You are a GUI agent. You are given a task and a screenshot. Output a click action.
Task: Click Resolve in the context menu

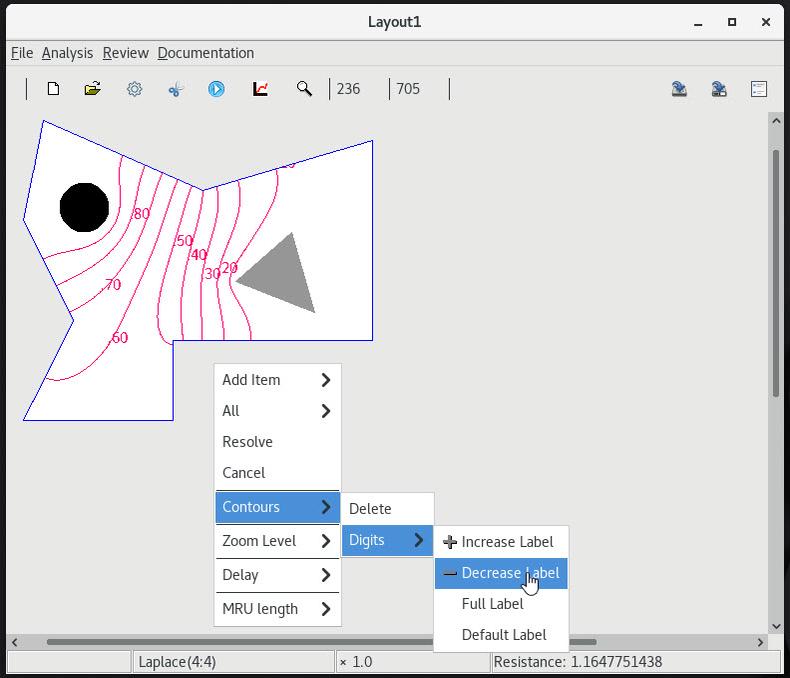pos(247,442)
